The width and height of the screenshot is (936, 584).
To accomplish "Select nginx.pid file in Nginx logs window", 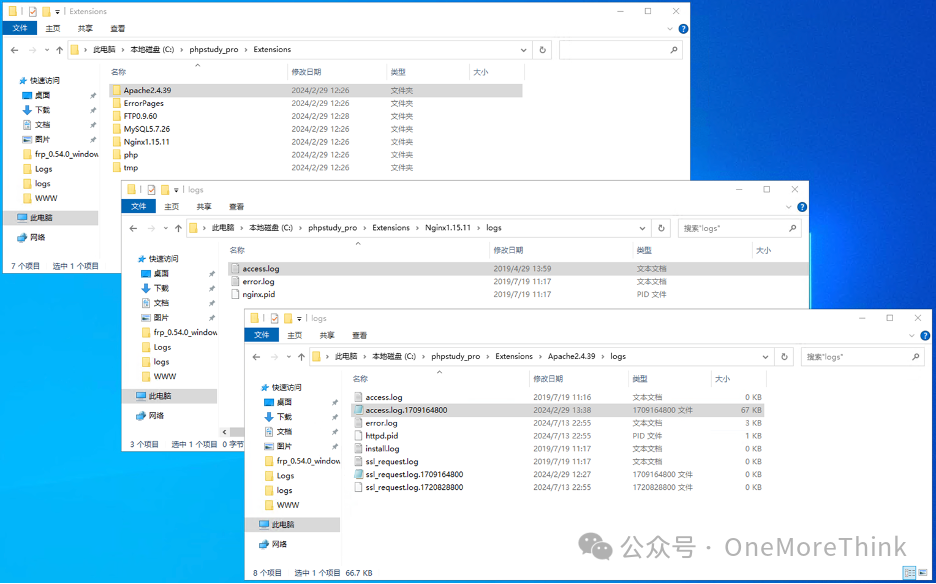I will [258, 294].
